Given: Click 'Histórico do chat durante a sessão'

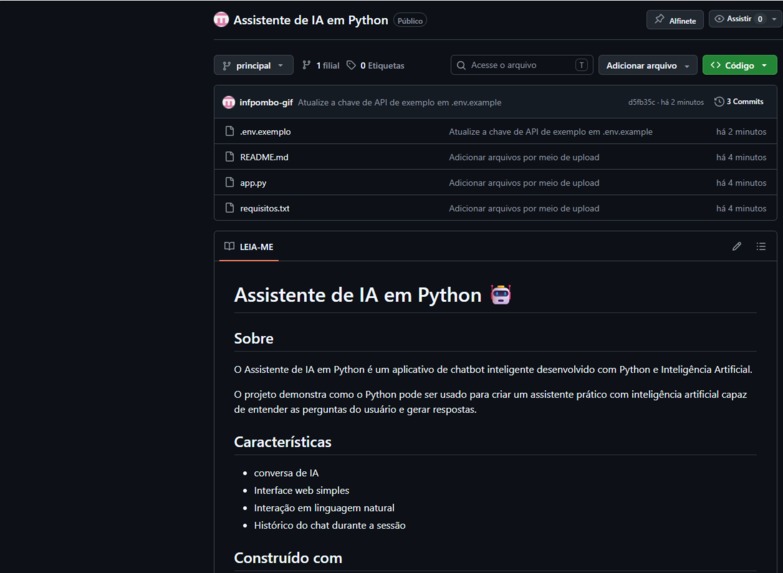Looking at the screenshot, I should click(330, 526).
